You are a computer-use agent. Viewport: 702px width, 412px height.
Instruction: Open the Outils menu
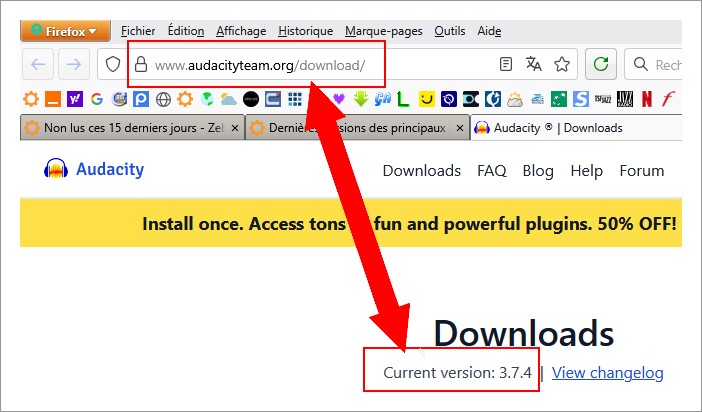449,31
